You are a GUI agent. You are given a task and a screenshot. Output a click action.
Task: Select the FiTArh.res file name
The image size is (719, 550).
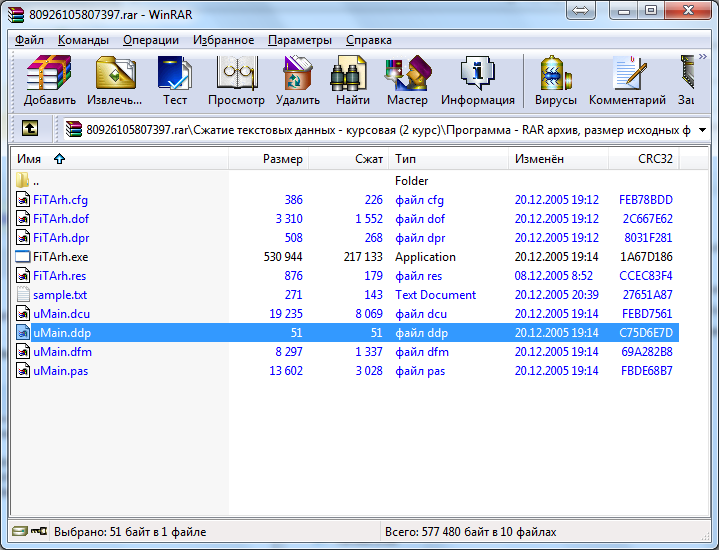[60, 276]
